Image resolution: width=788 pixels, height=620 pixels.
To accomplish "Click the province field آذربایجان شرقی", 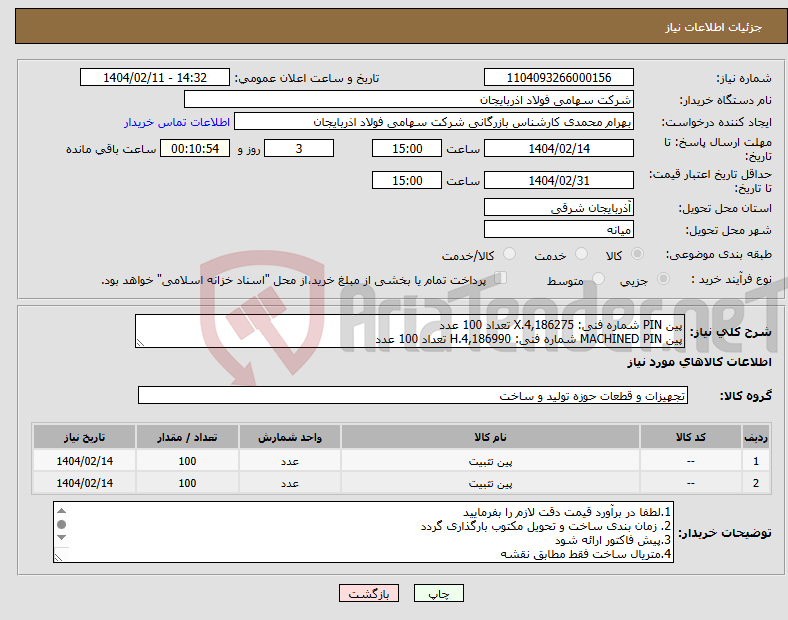I will click(558, 208).
